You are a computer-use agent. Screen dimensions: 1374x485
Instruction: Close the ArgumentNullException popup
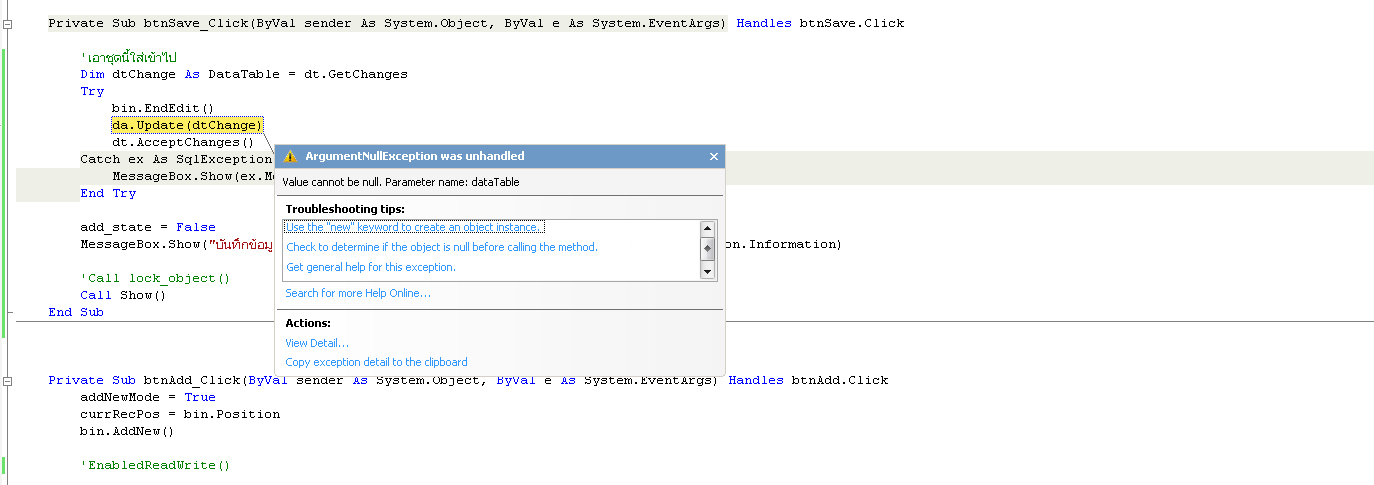click(714, 157)
